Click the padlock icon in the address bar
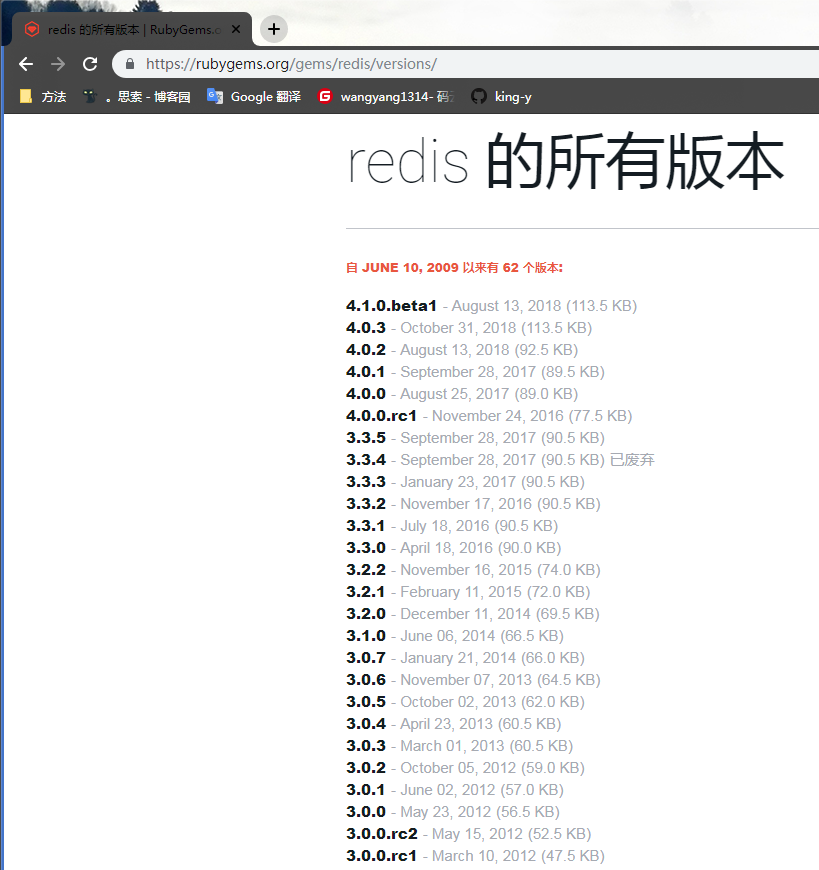This screenshot has width=819, height=870. 129,63
